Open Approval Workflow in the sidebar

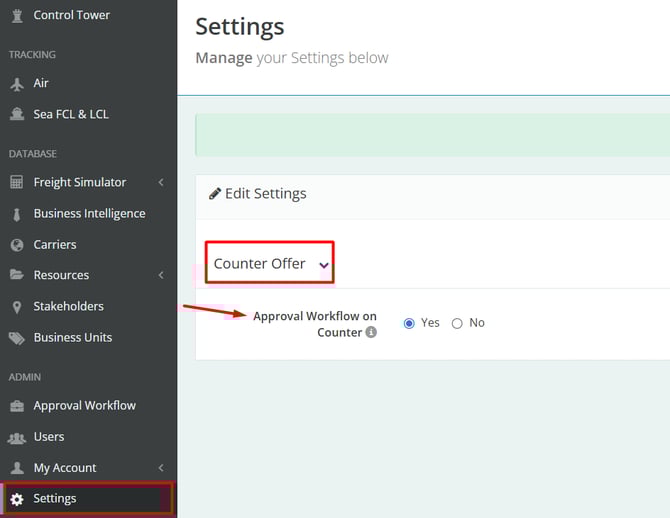tap(84, 405)
